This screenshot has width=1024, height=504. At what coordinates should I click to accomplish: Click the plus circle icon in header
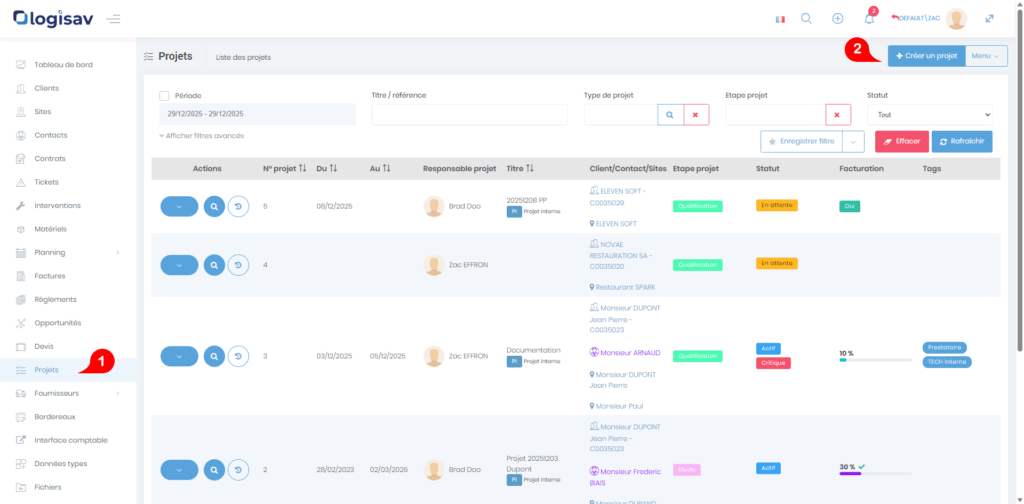(838, 19)
